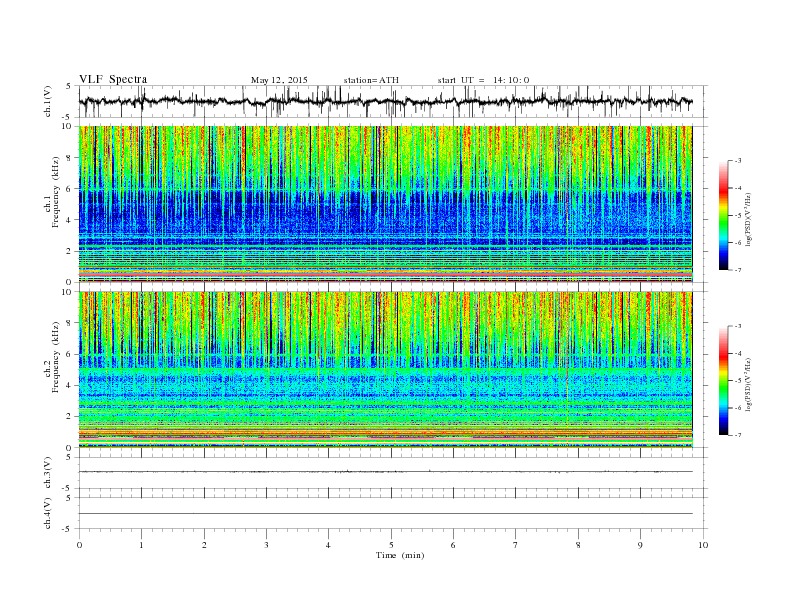
Task: Click time axis tick label "7" at bottom
Action: coord(516,545)
